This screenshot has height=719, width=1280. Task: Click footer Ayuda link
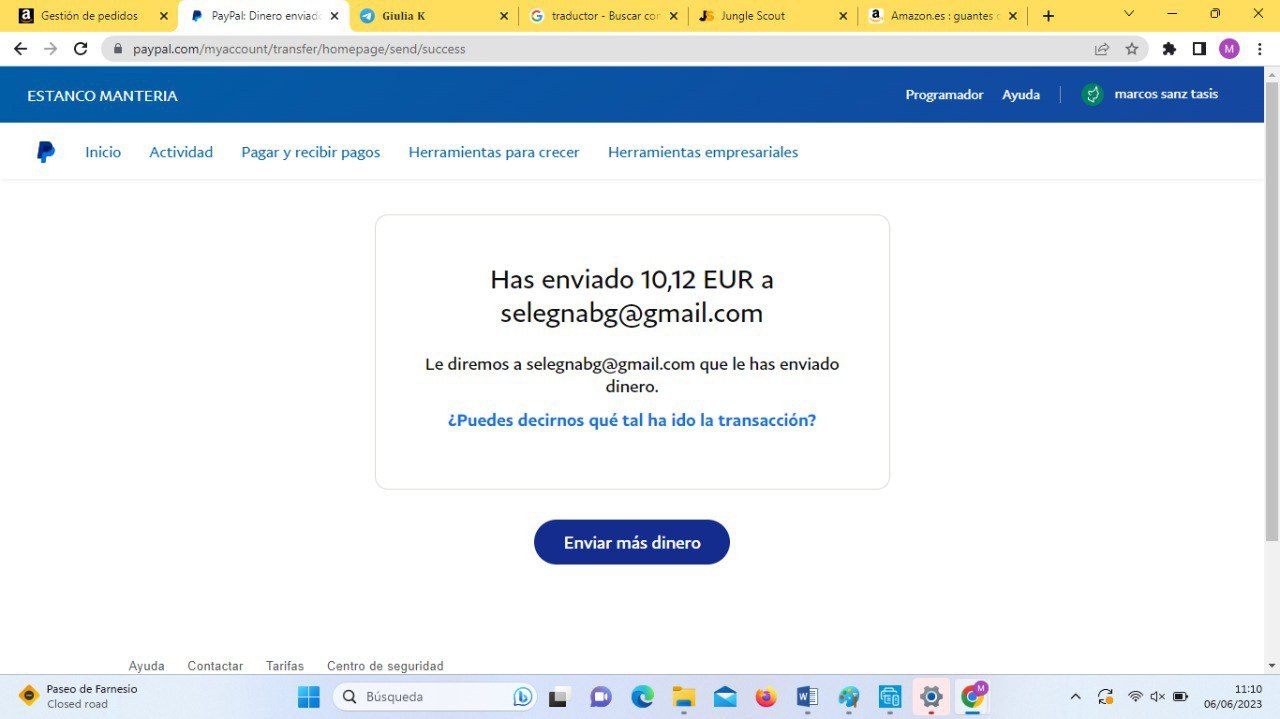(146, 666)
